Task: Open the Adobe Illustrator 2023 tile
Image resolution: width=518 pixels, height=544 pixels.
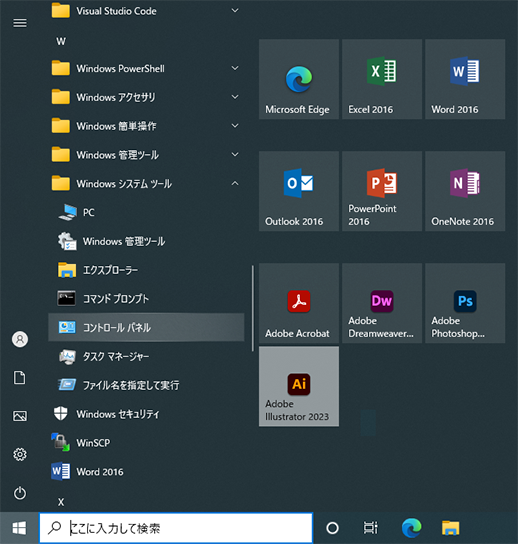Action: coord(299,386)
